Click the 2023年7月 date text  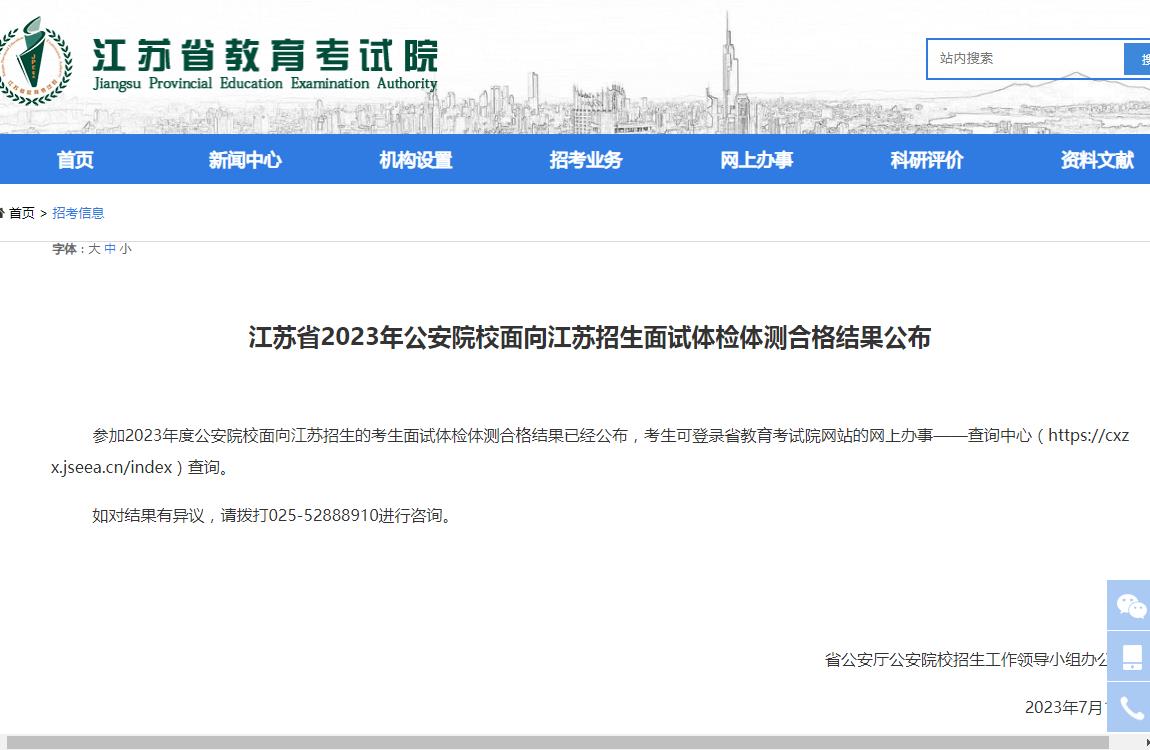click(x=1065, y=707)
